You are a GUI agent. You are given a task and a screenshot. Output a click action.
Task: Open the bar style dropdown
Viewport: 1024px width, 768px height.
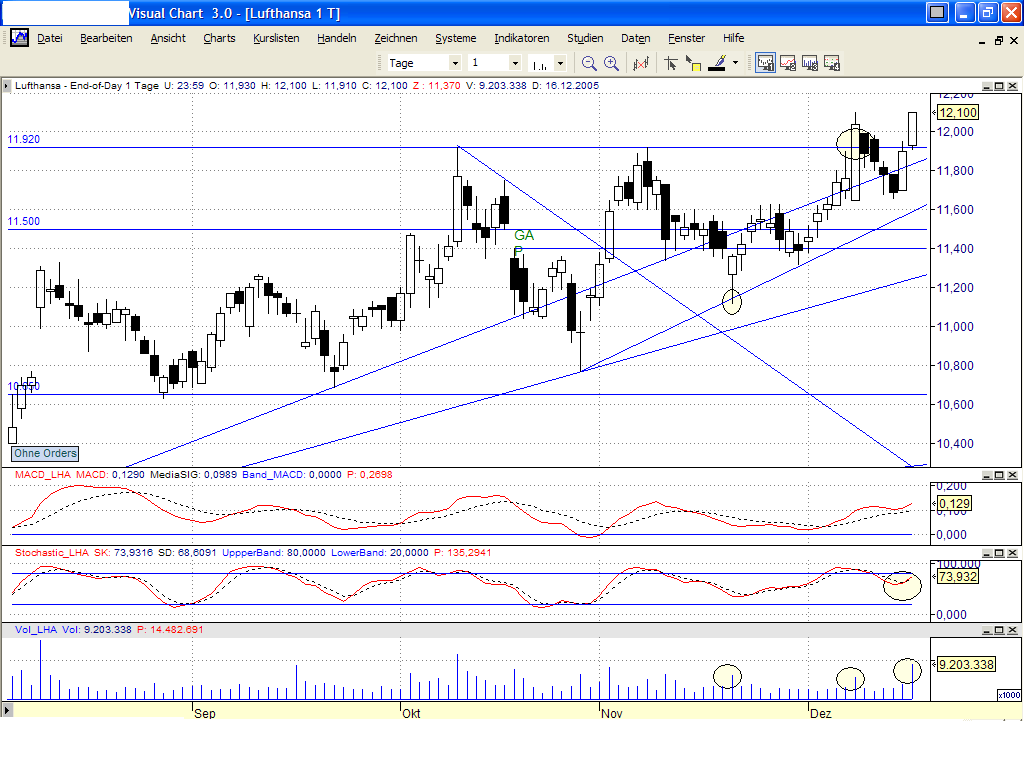[x=559, y=62]
